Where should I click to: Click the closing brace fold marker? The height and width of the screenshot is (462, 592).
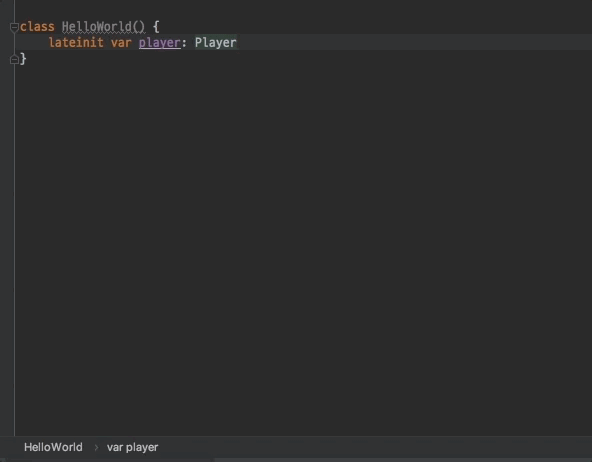click(x=14, y=60)
